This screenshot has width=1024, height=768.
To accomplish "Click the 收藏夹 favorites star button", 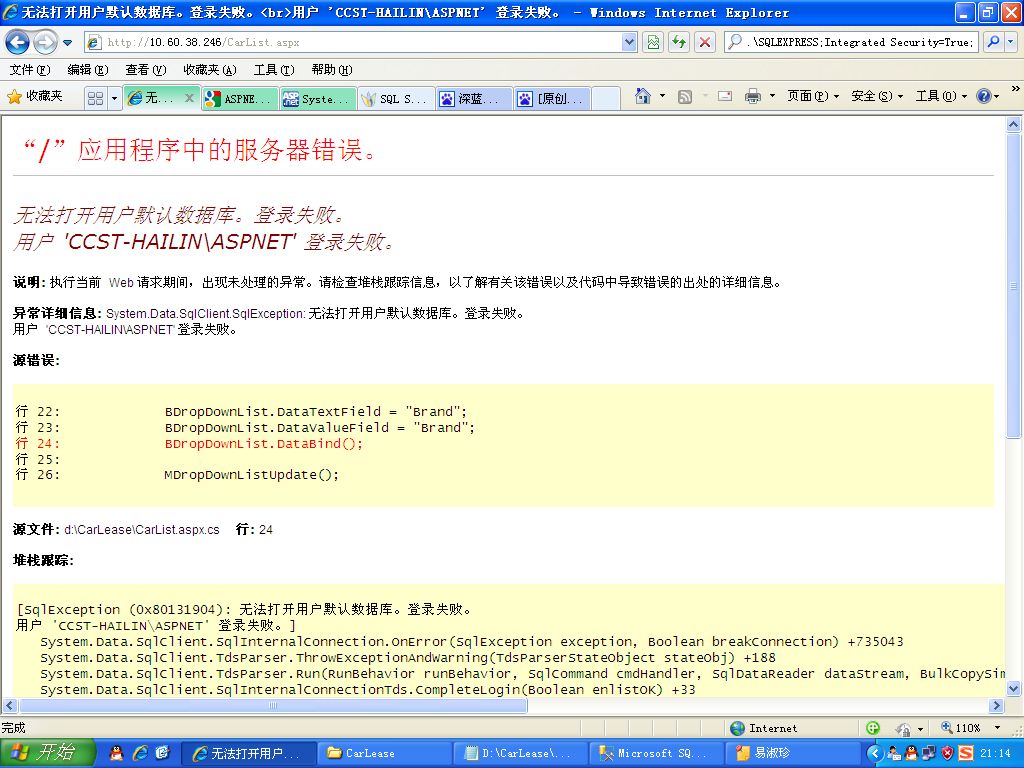I will pos(35,97).
